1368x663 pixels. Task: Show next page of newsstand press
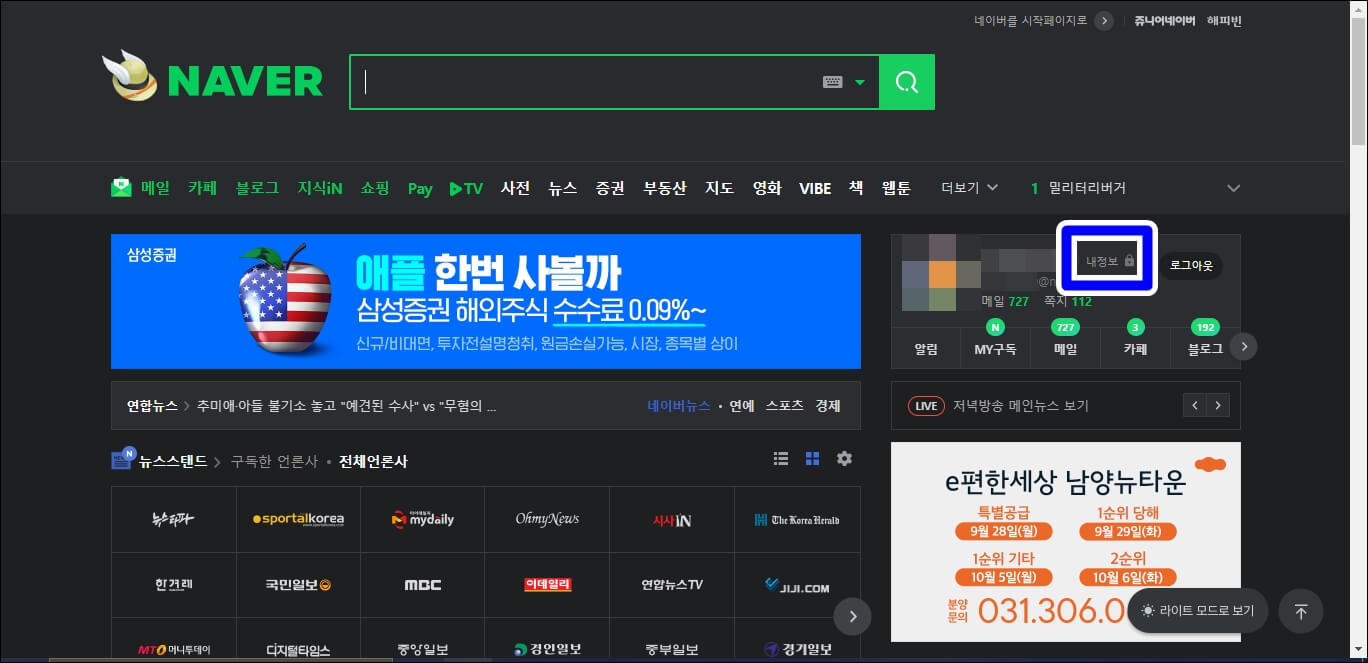pos(853,617)
